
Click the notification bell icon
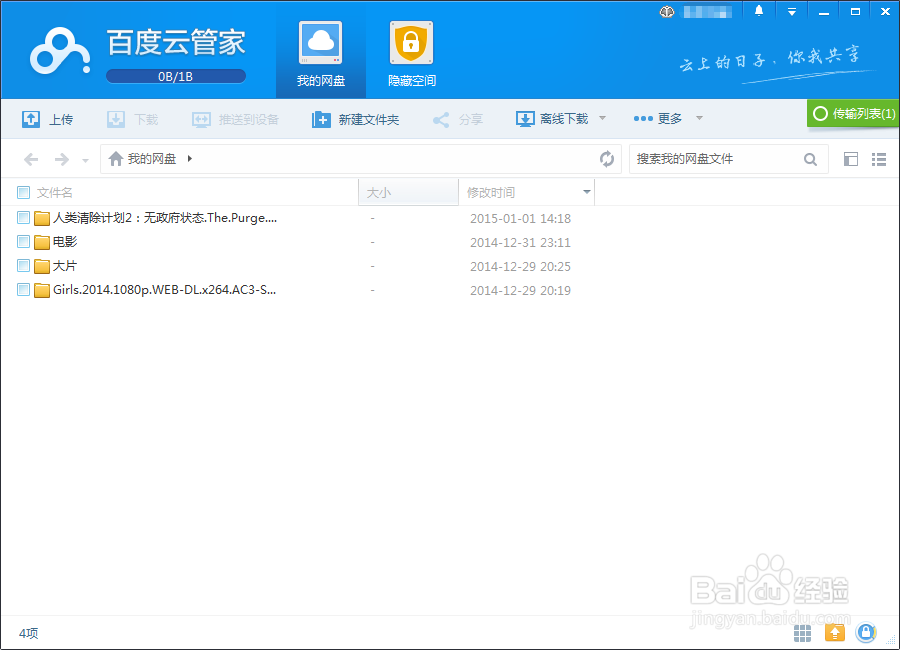758,11
